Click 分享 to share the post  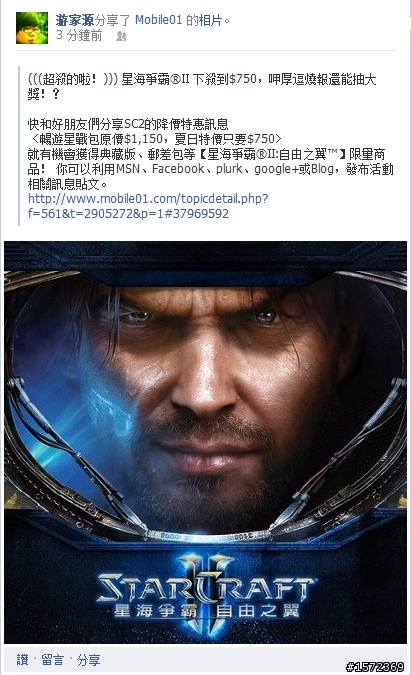point(89,660)
